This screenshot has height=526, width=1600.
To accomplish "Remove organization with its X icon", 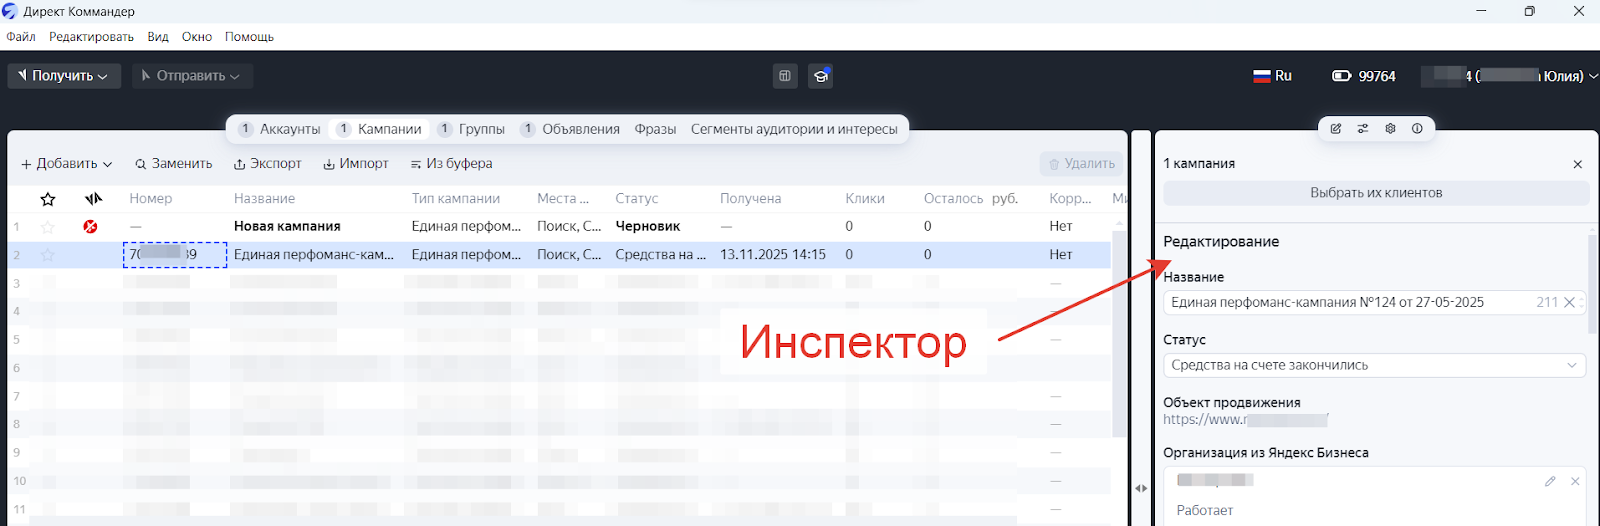I will pyautogui.click(x=1575, y=481).
